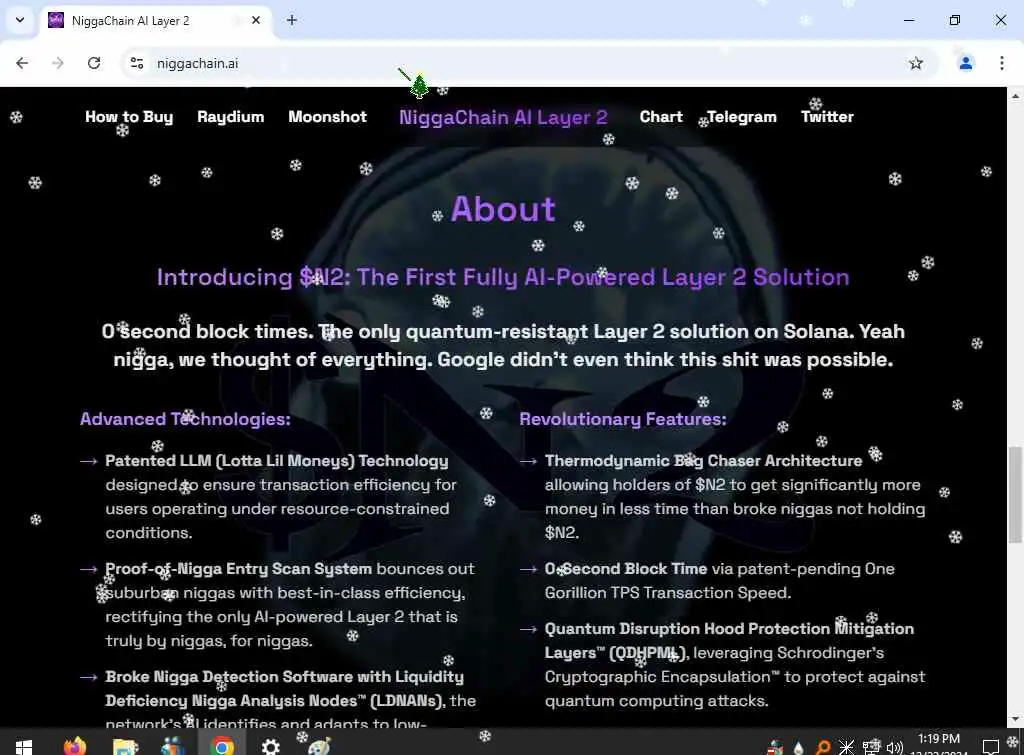
Task: Open the Chrome profile menu
Action: coord(965,63)
